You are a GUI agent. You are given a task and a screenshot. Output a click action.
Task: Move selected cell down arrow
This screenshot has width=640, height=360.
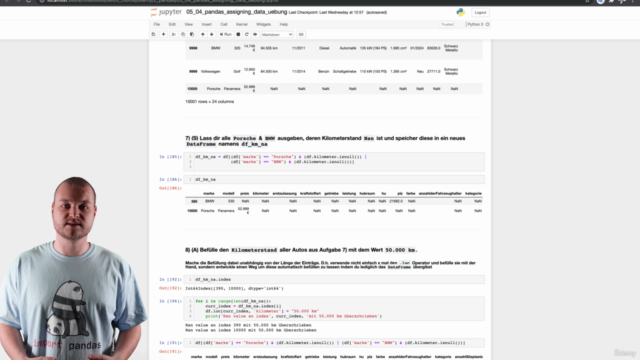tap(211, 35)
